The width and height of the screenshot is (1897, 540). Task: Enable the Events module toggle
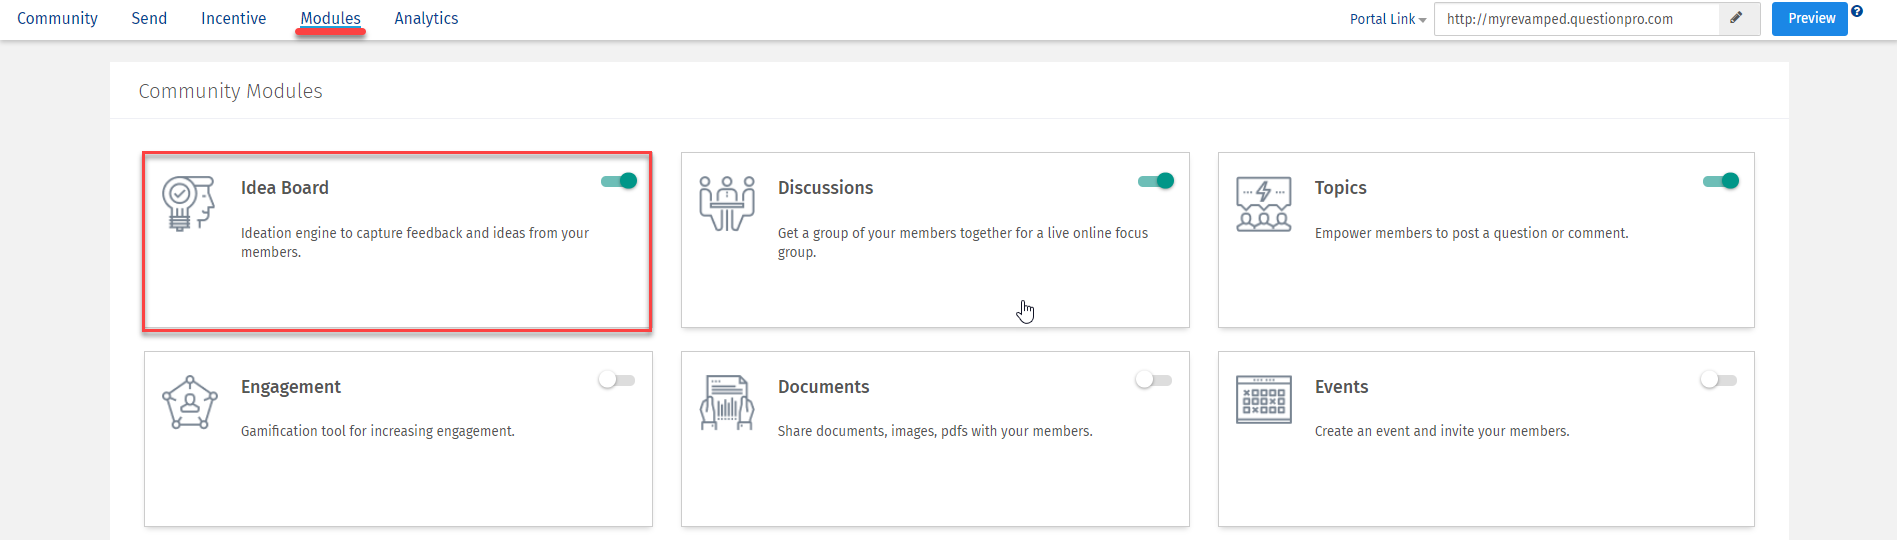point(1718,380)
